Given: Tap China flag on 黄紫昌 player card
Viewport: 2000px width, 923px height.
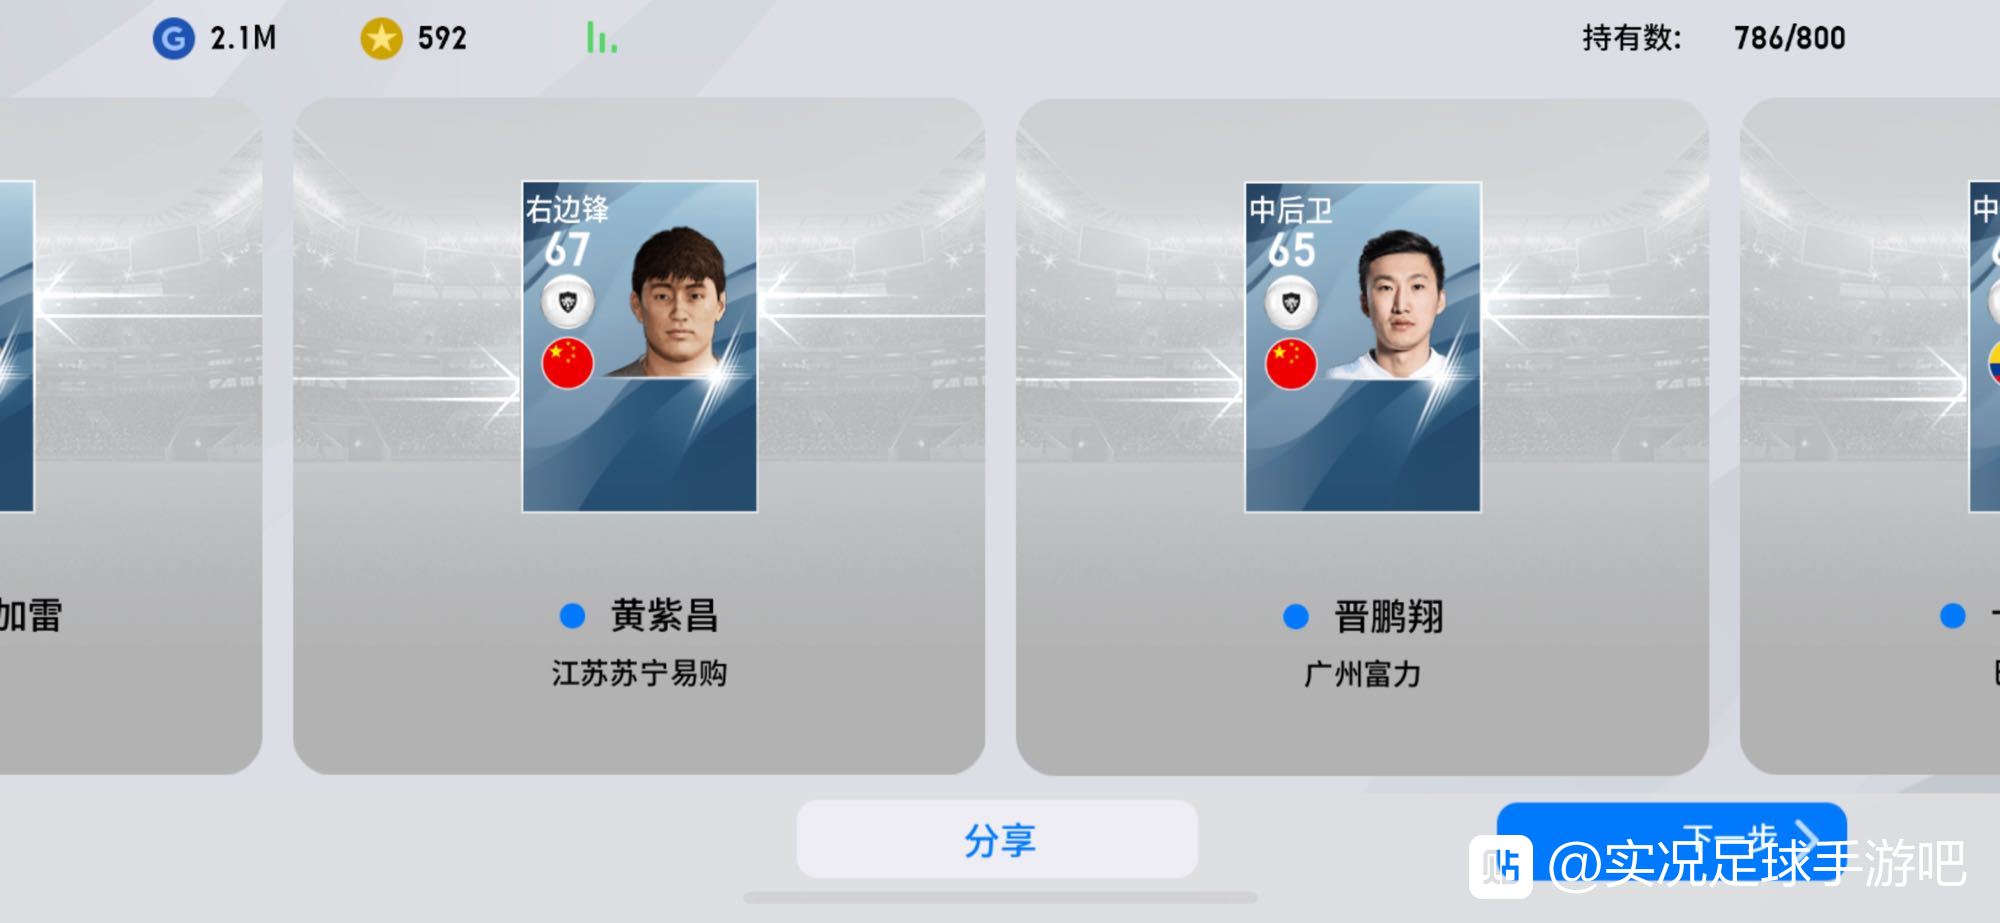Looking at the screenshot, I should pyautogui.click(x=568, y=363).
